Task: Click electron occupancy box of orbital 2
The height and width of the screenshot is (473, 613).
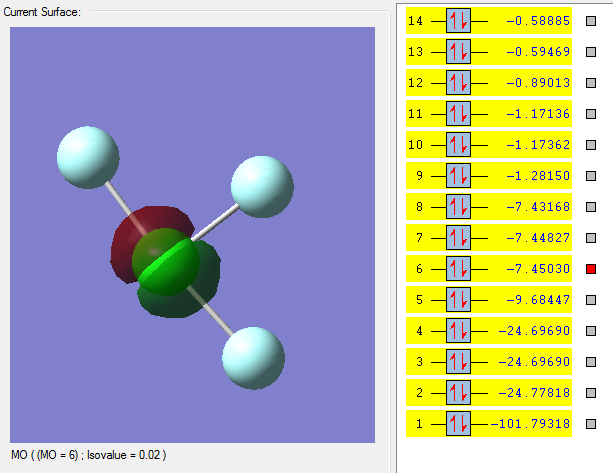Action: coord(458,392)
